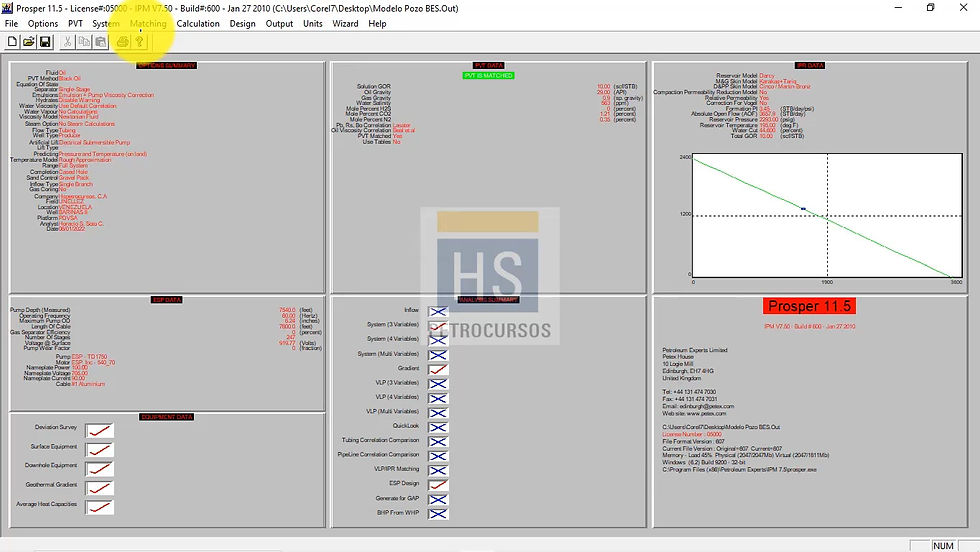Viewport: 980px width, 552px height.
Task: Click the green PVT IS MATCHED label
Action: 488,76
